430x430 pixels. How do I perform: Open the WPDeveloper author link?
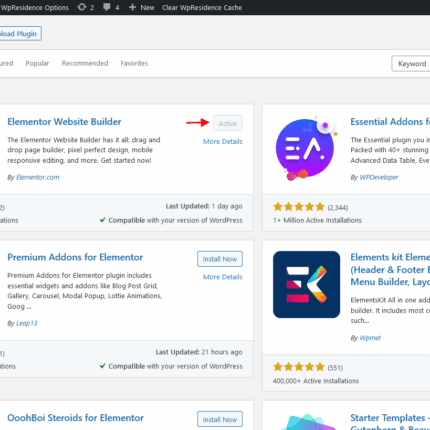(x=379, y=177)
